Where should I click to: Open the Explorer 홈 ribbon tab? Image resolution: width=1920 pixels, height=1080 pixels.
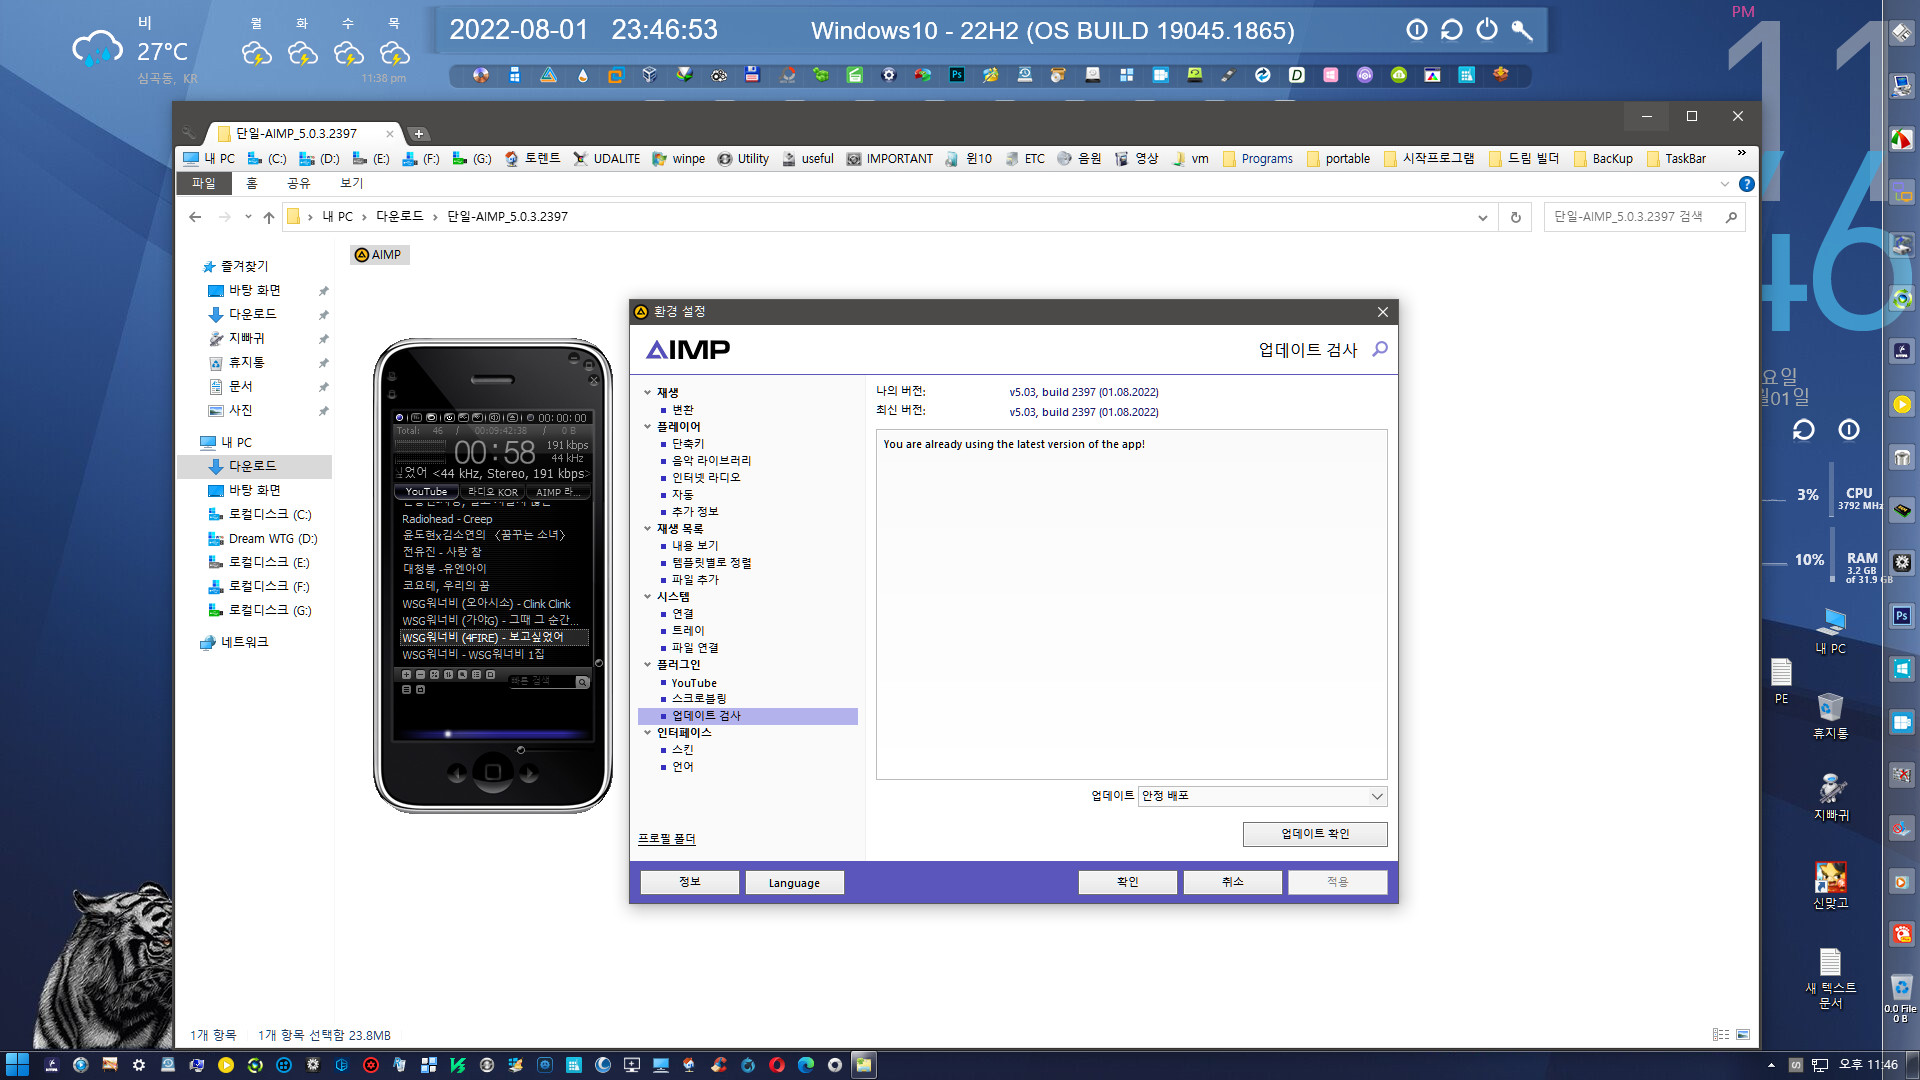click(x=252, y=184)
